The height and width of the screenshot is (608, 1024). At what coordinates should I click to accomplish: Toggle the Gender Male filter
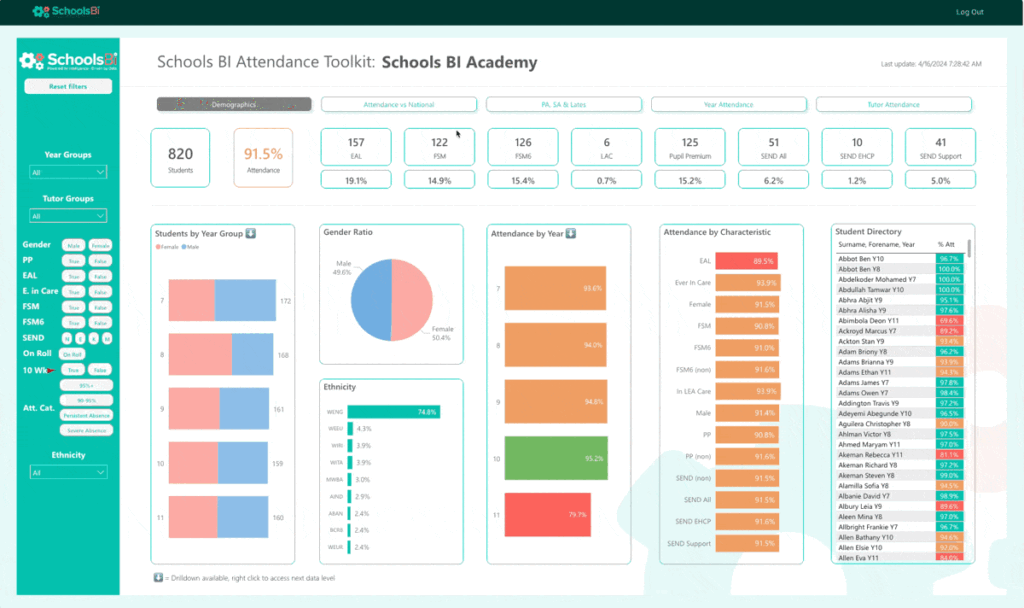73,246
